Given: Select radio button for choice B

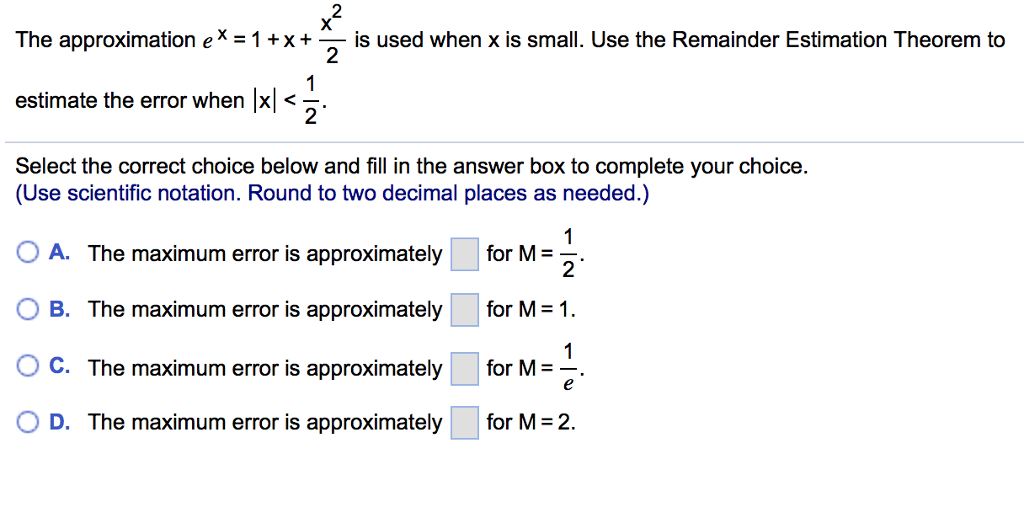Looking at the screenshot, I should point(28,310).
